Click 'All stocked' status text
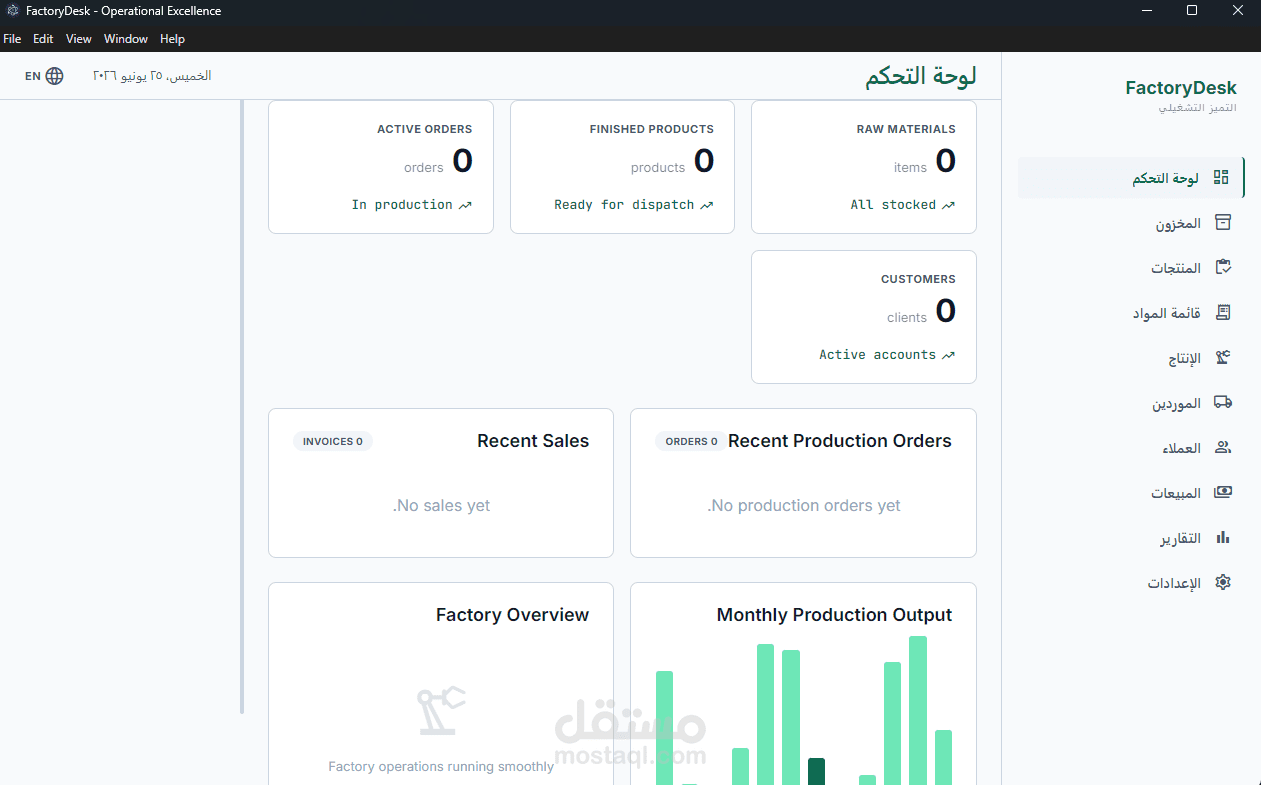The width and height of the screenshot is (1261, 785). point(893,205)
